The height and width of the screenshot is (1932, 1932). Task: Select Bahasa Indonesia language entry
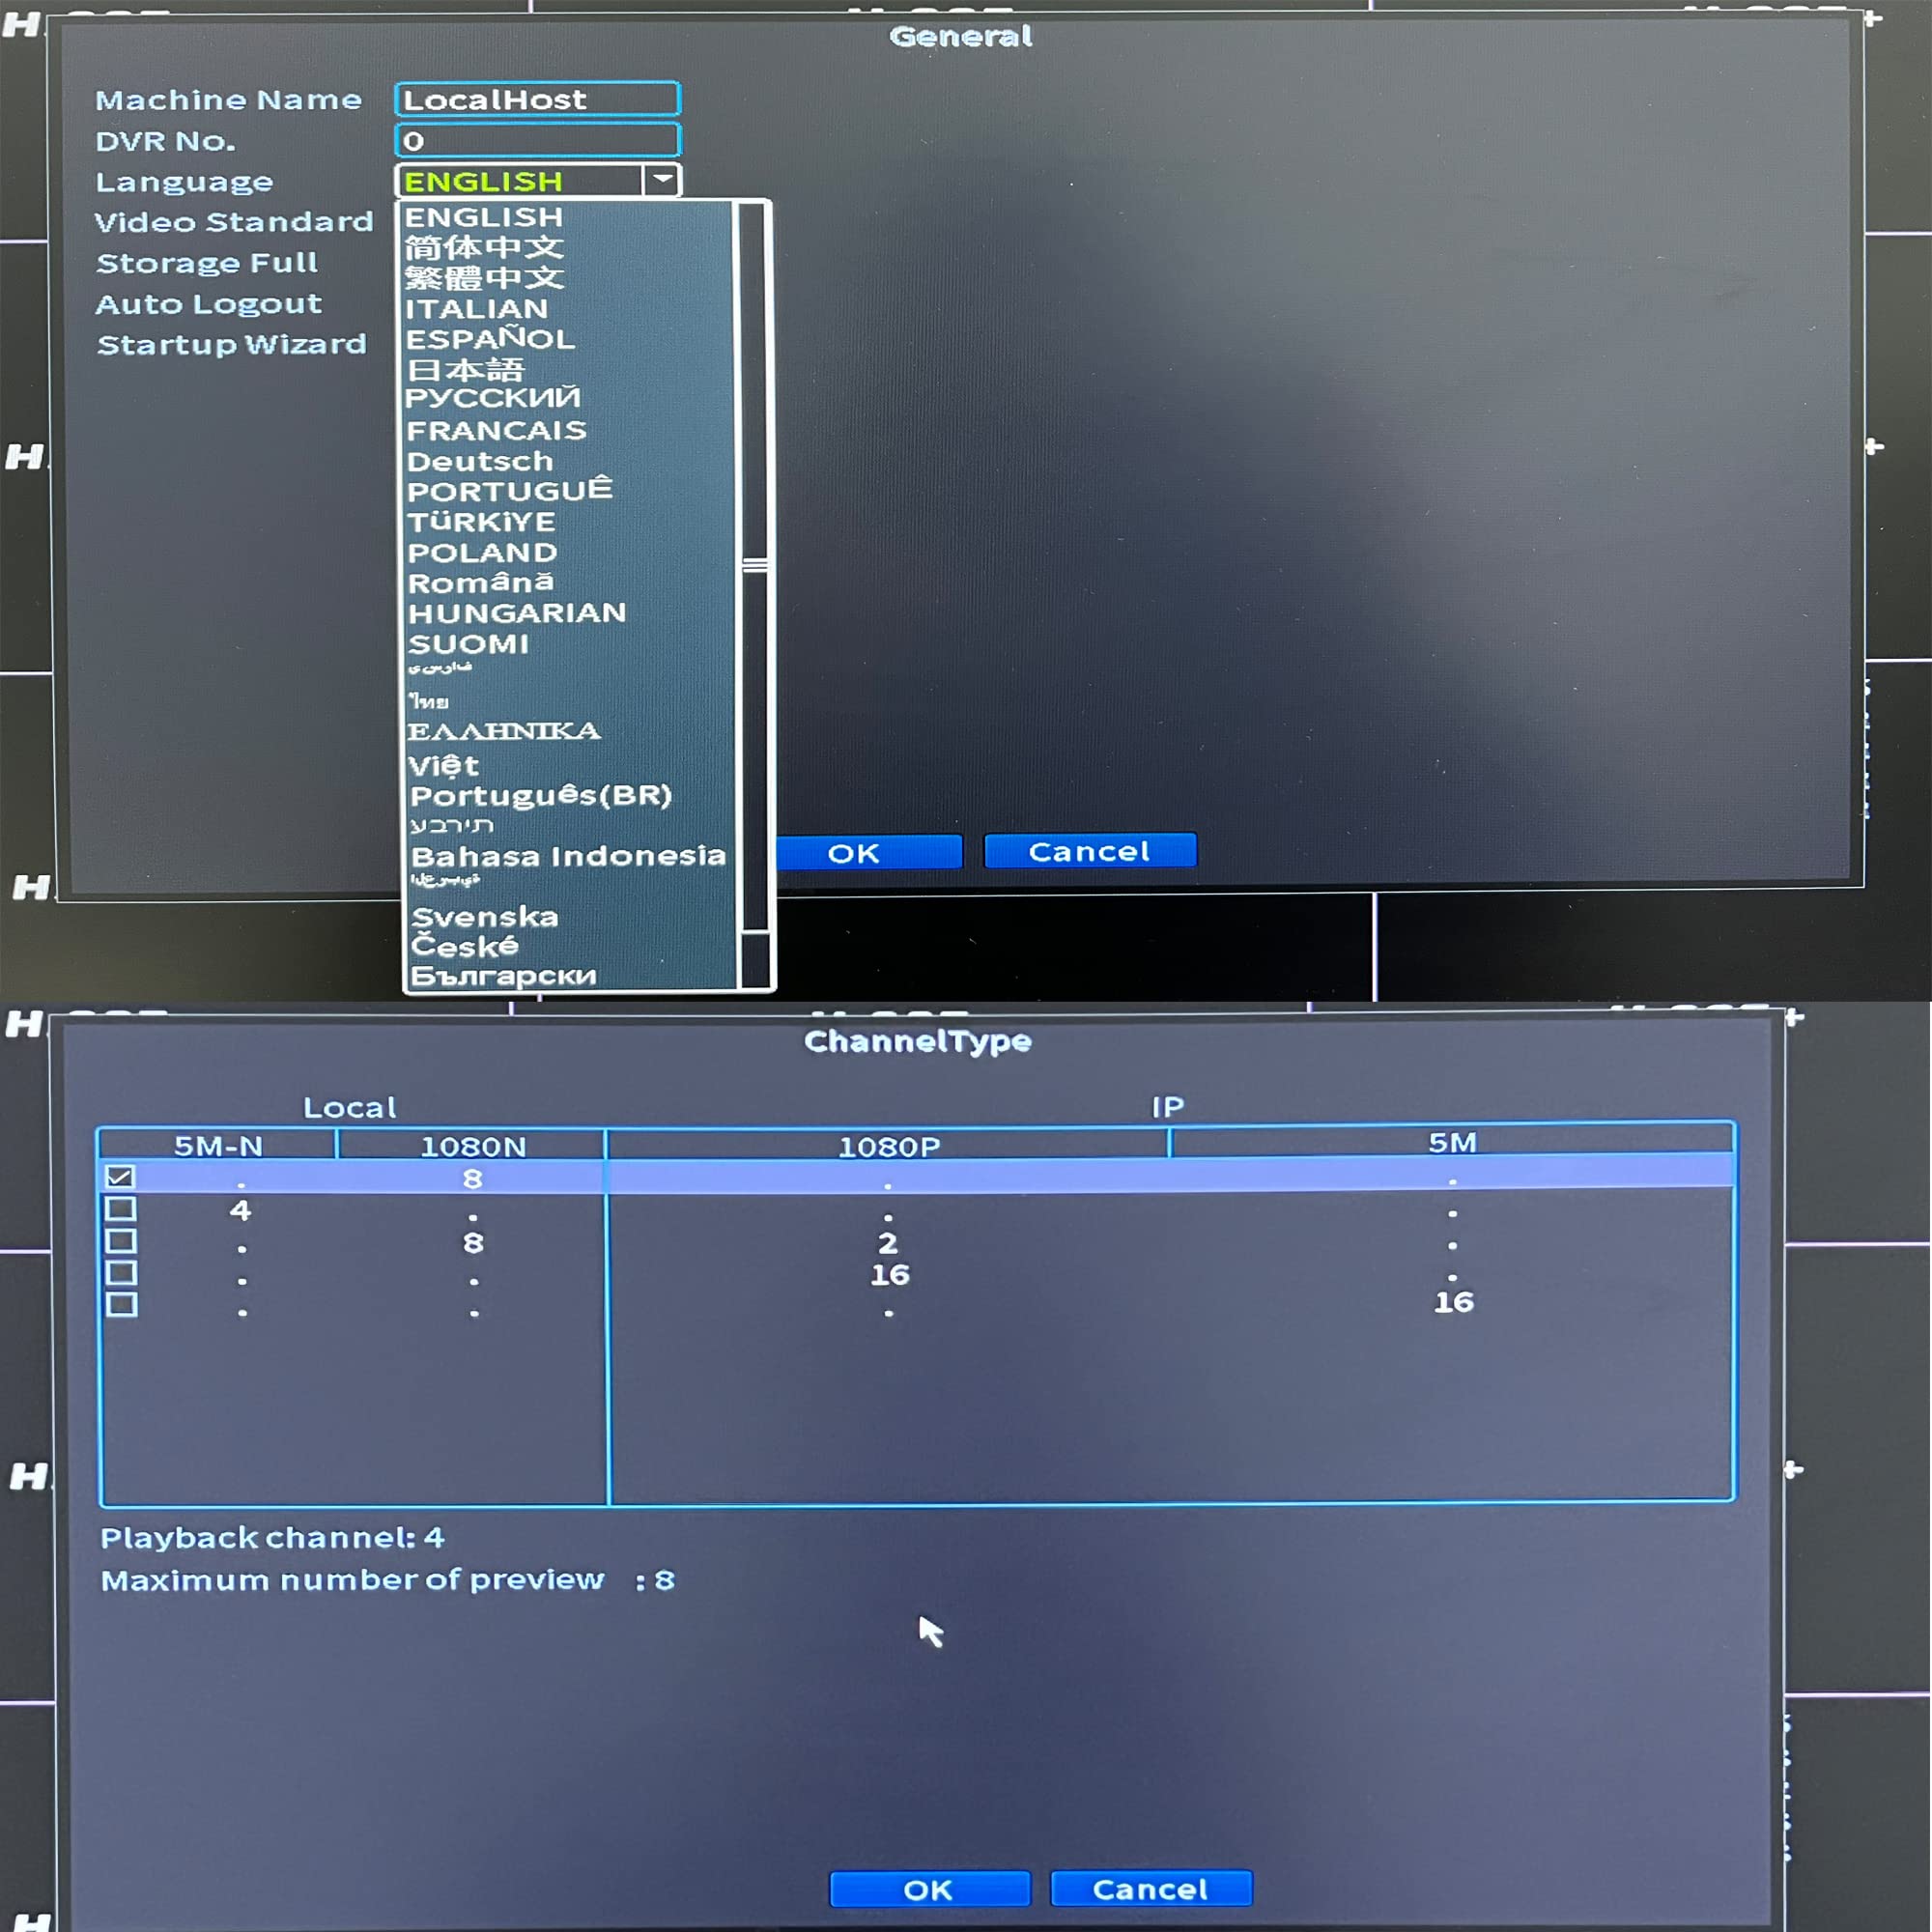[x=567, y=856]
